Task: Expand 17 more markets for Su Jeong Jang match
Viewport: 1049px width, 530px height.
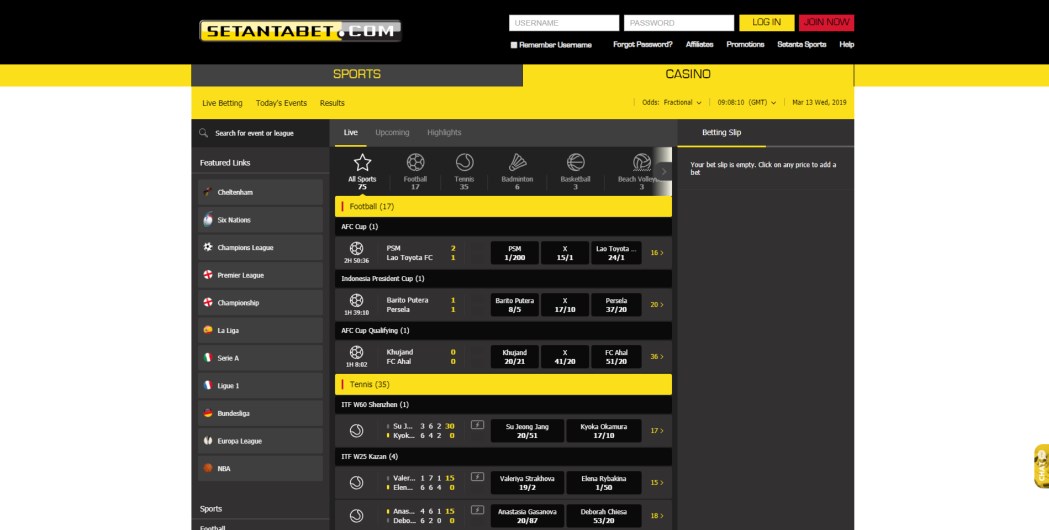Action: tap(657, 431)
